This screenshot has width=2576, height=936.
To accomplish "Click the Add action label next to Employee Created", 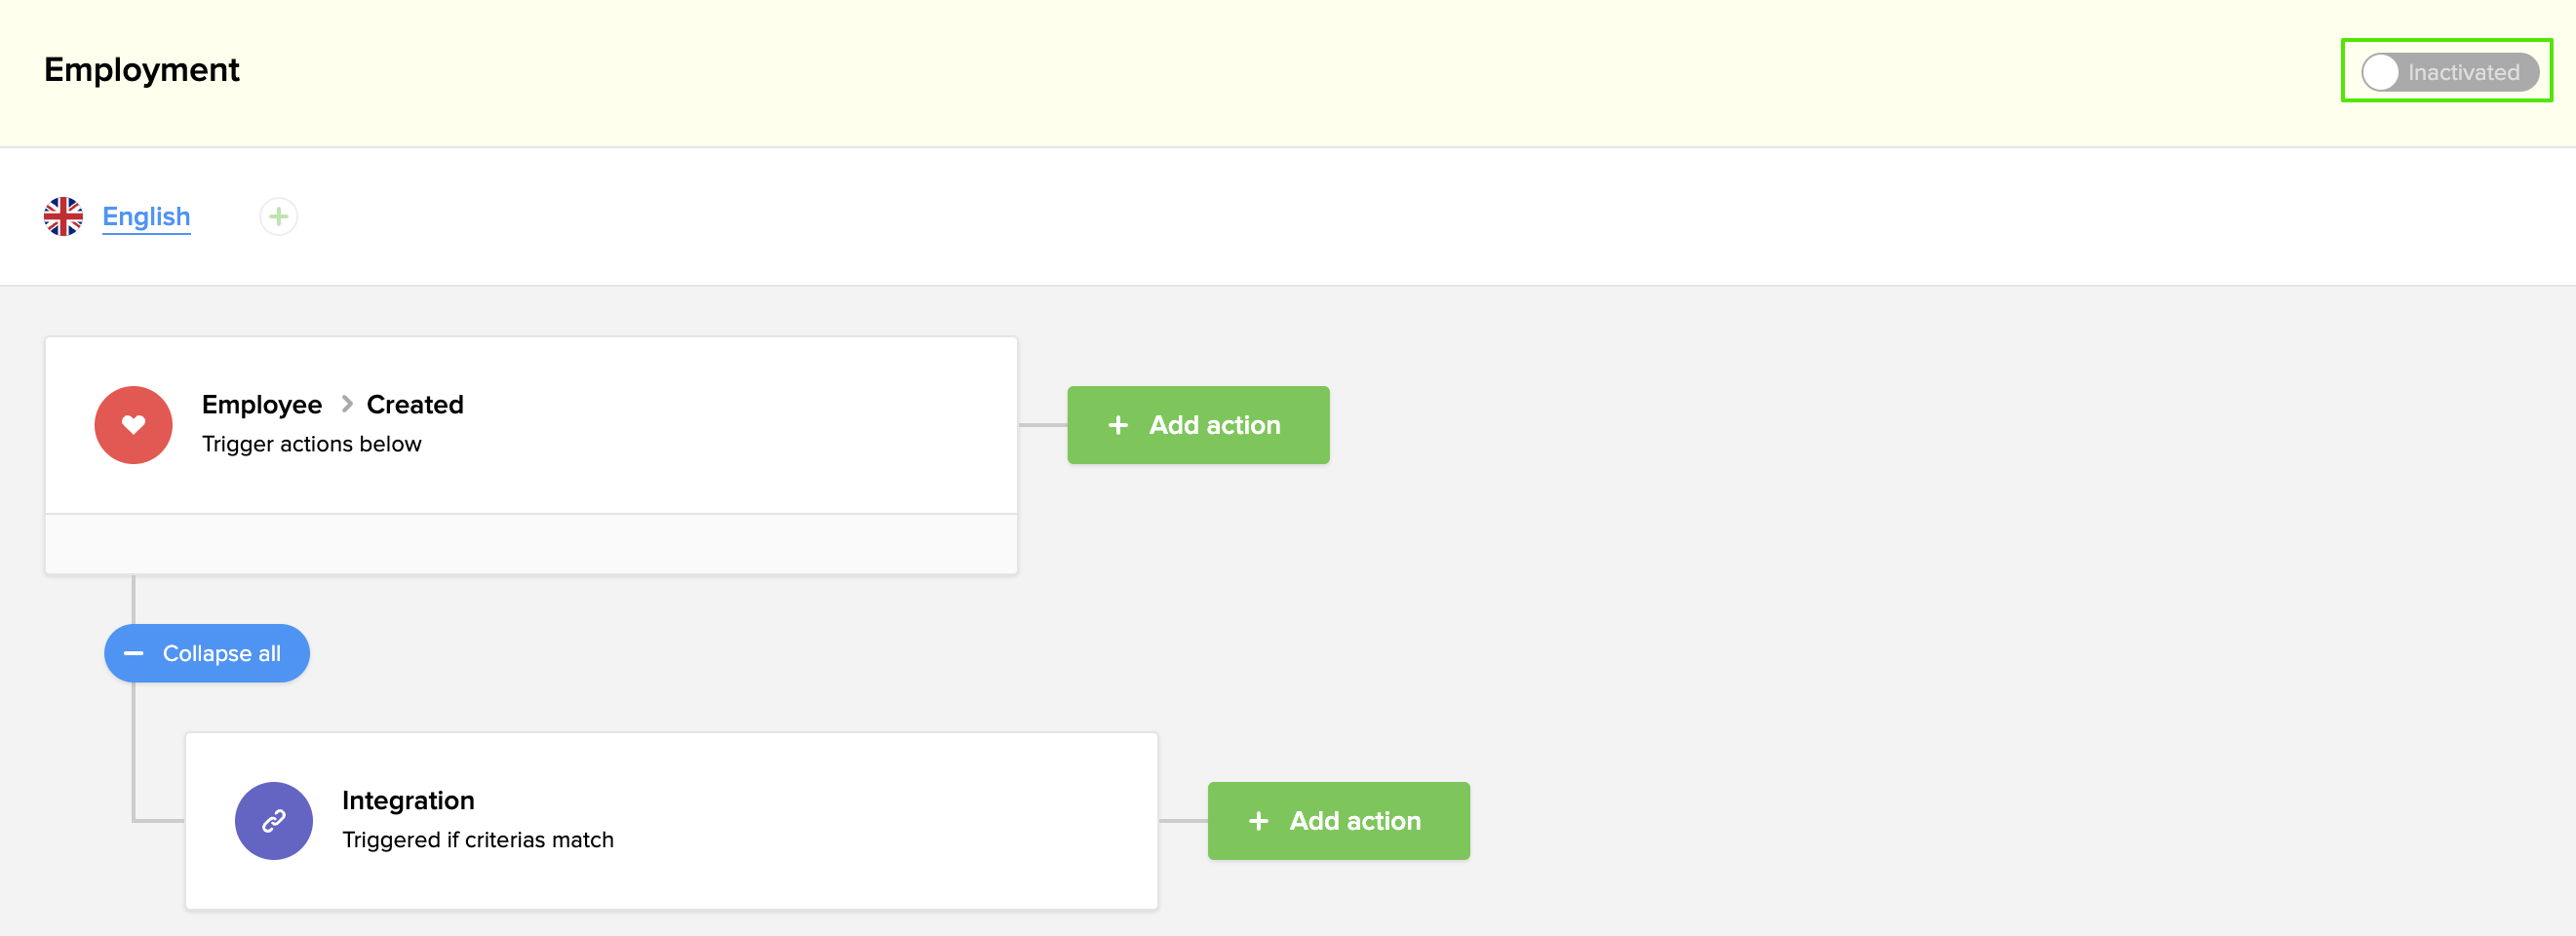I will [1214, 425].
